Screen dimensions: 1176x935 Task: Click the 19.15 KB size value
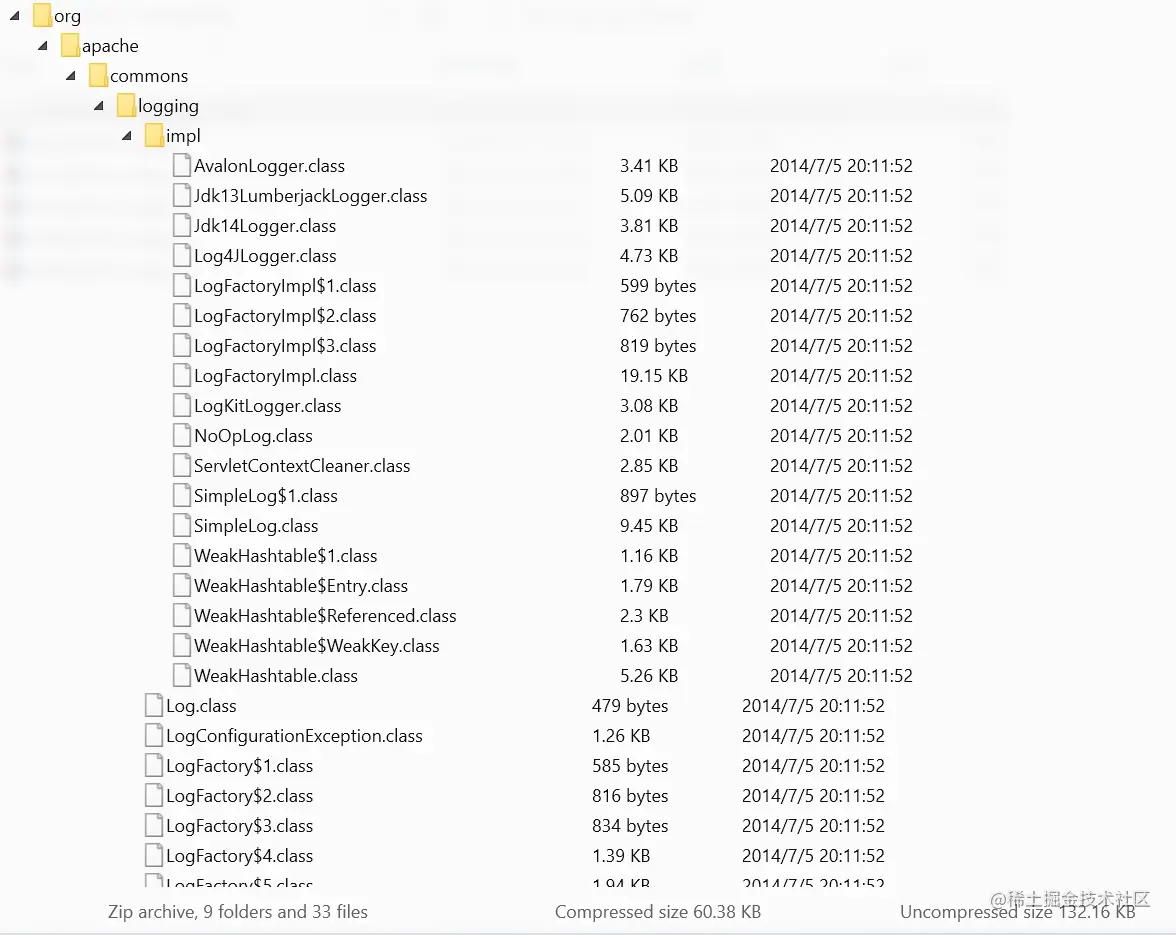pos(653,376)
